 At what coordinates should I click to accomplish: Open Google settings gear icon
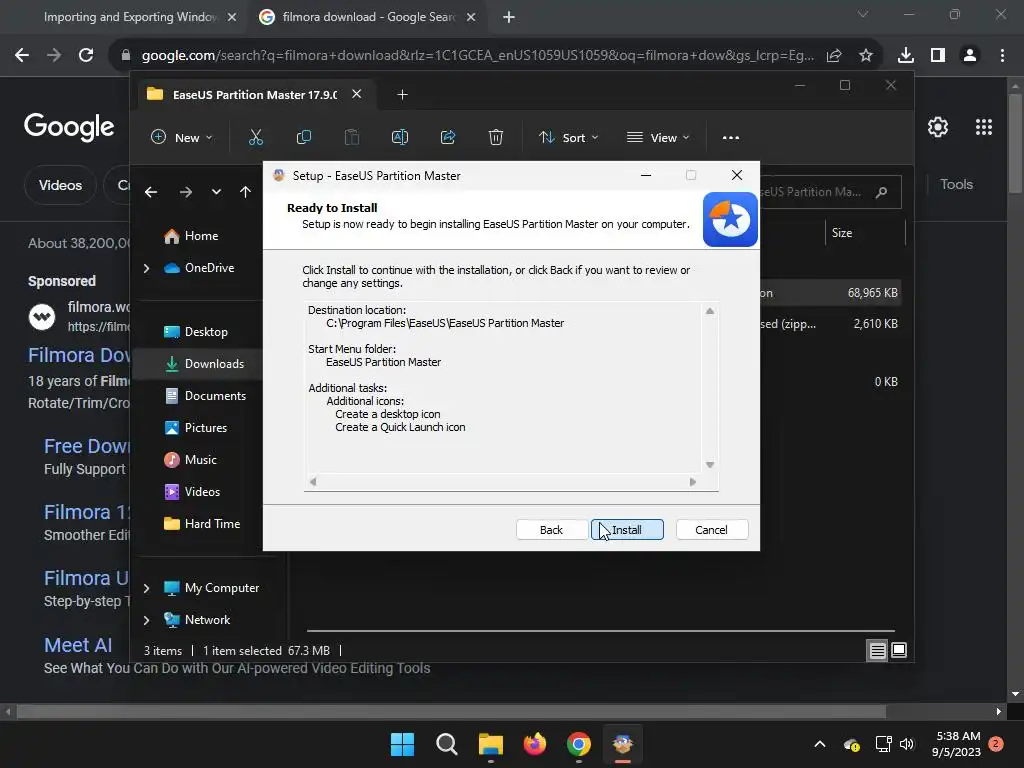pyautogui.click(x=938, y=127)
